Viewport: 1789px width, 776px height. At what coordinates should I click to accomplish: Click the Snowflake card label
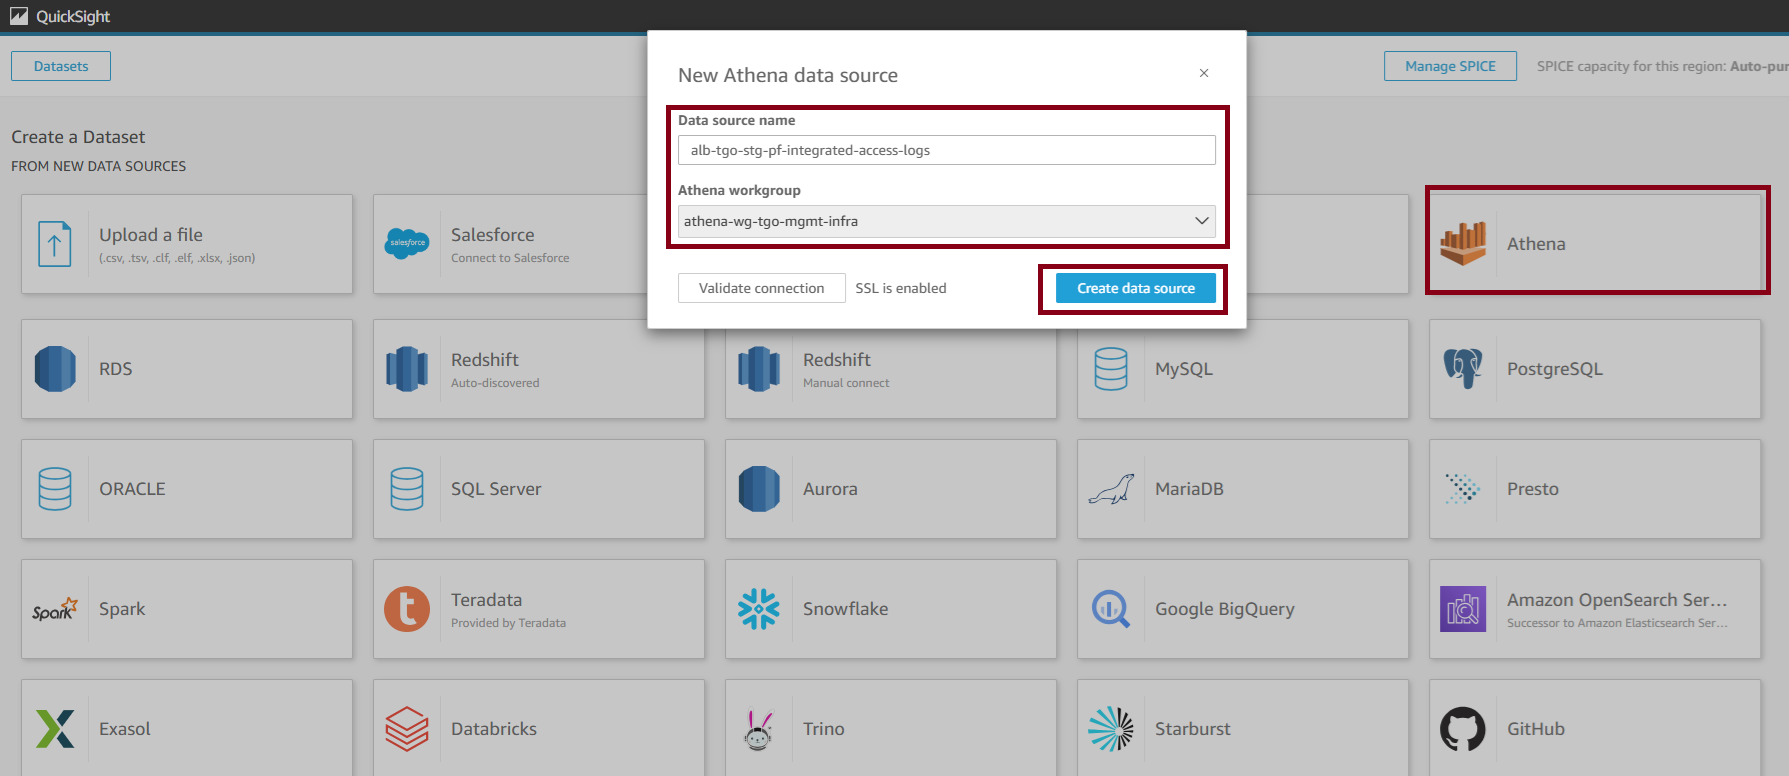[846, 609]
